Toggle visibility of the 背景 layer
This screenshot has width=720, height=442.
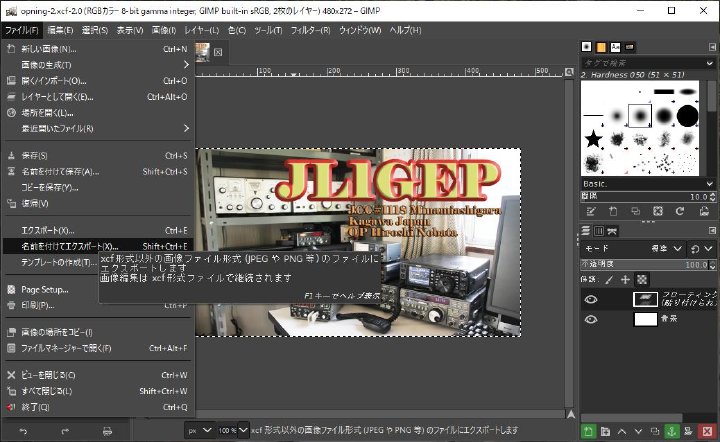point(590,319)
